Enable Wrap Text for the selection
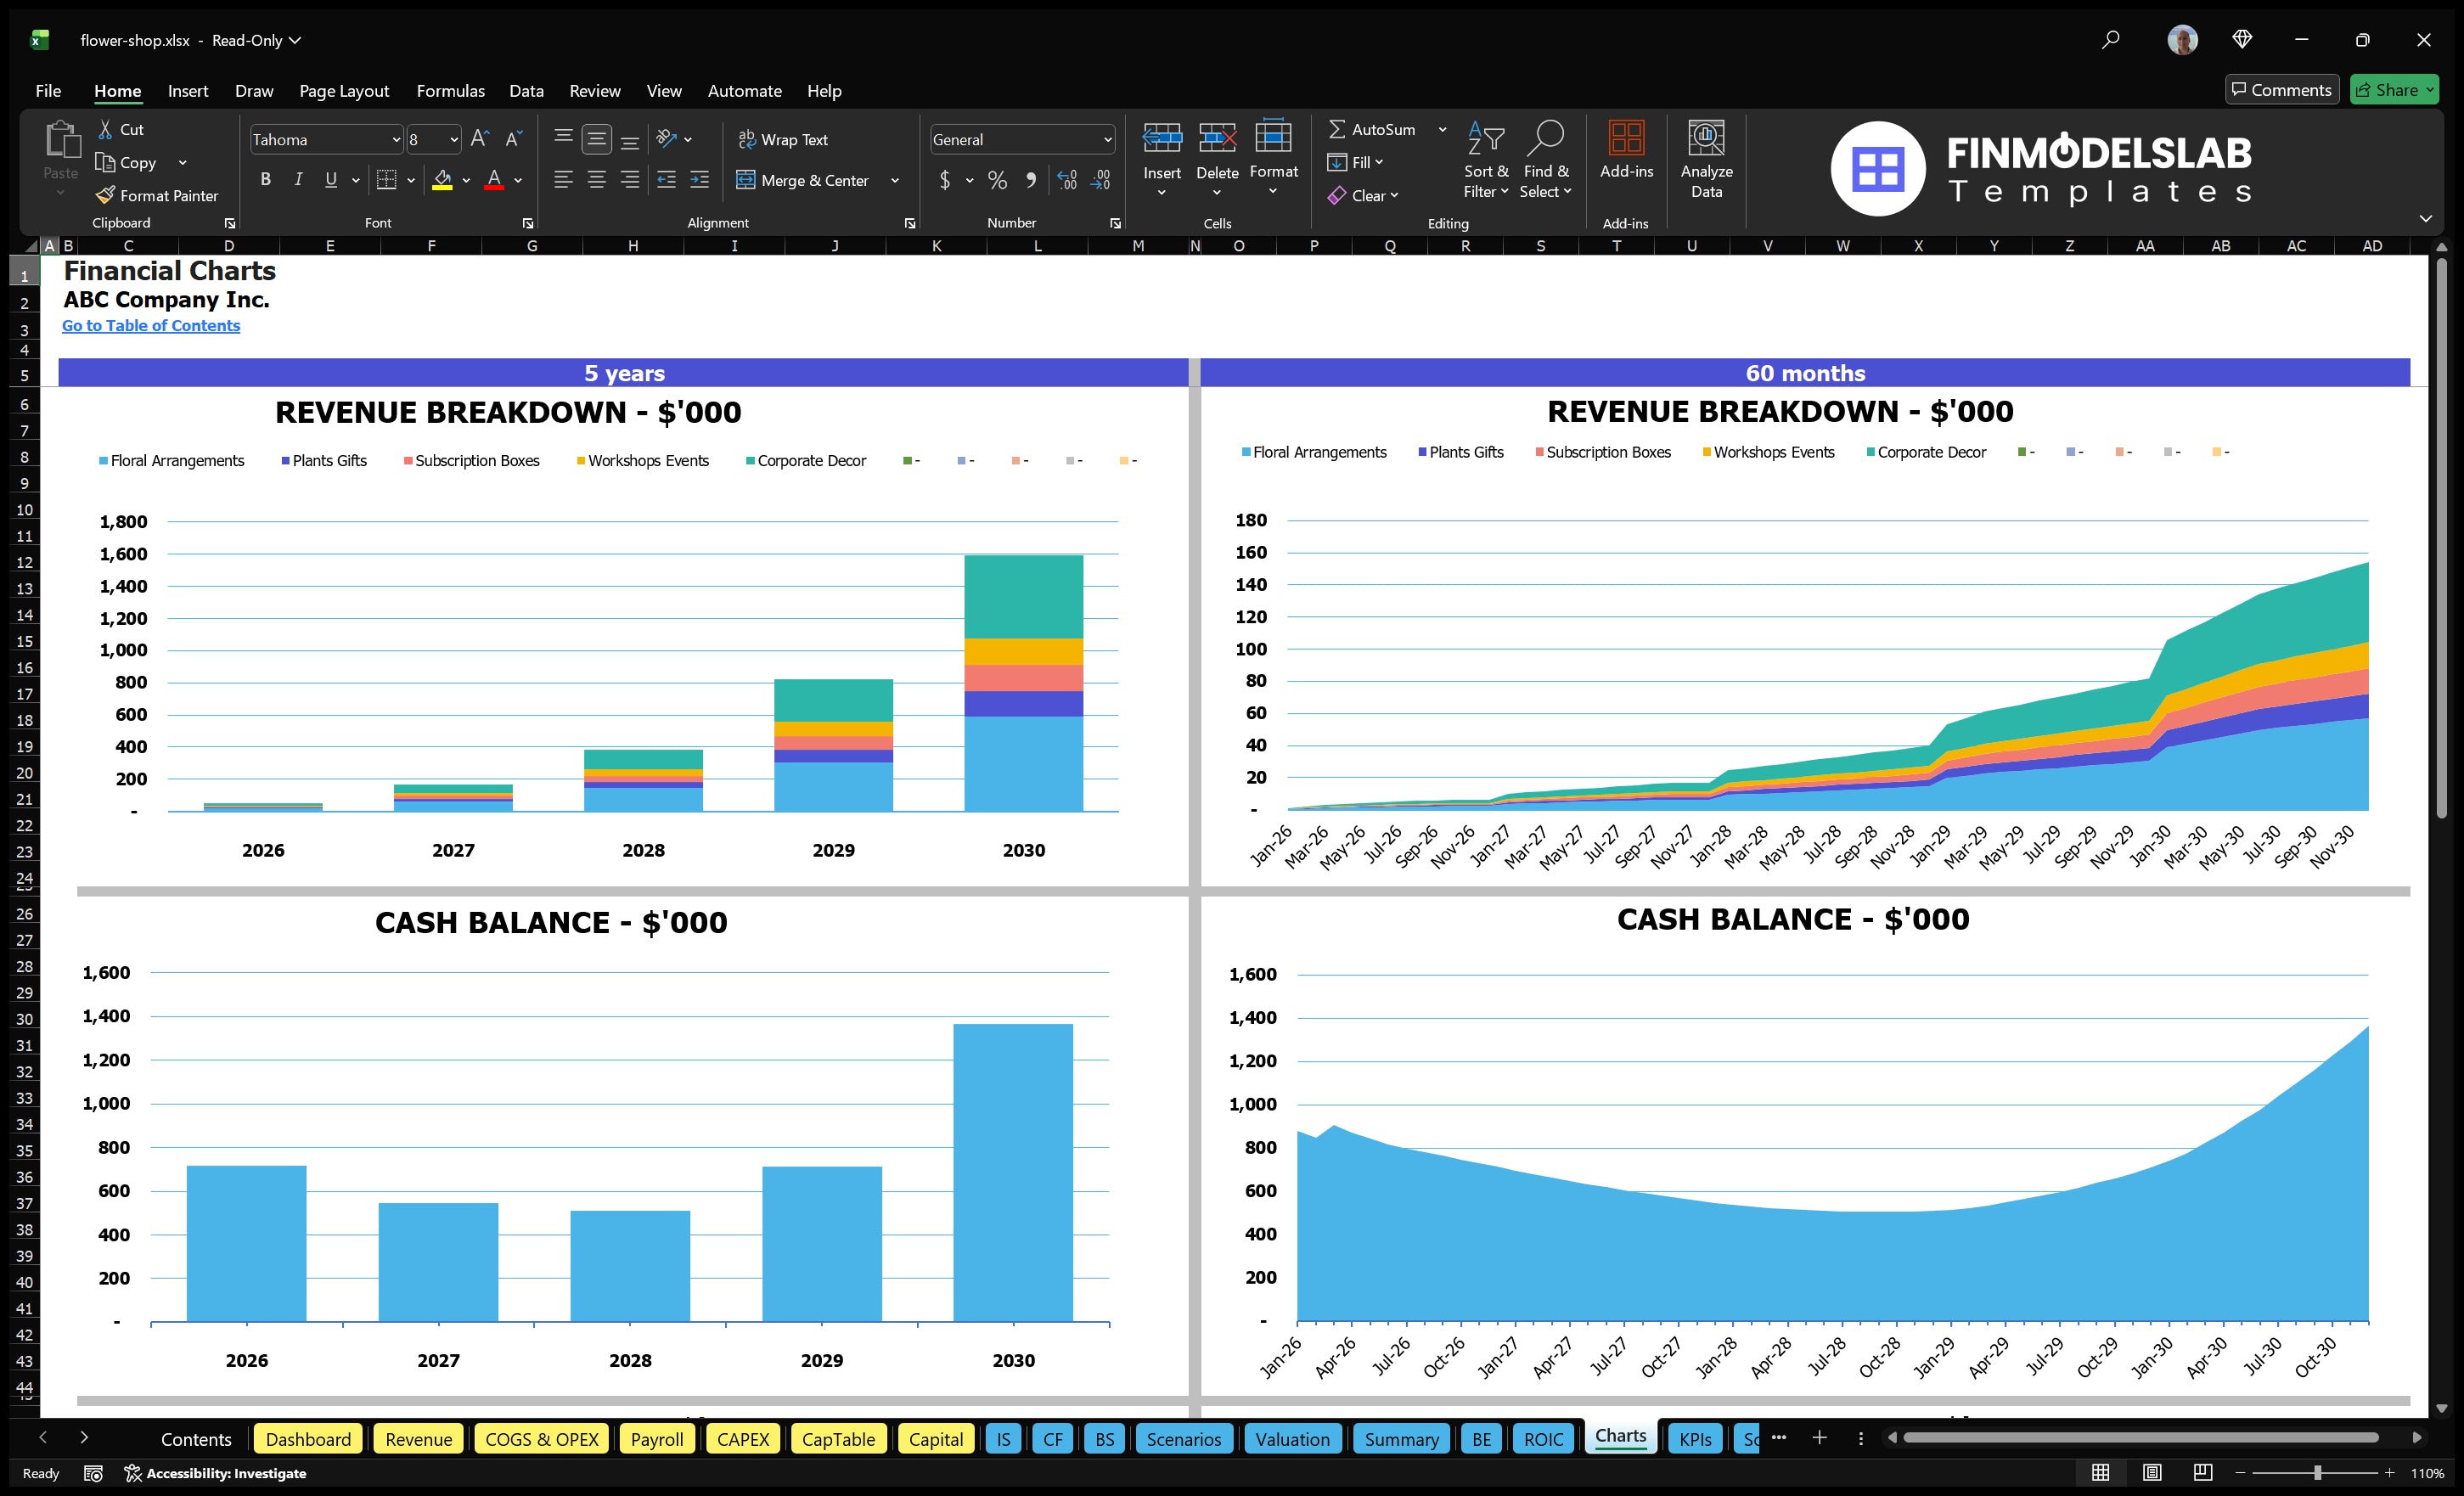The height and width of the screenshot is (1496, 2464). pos(784,139)
